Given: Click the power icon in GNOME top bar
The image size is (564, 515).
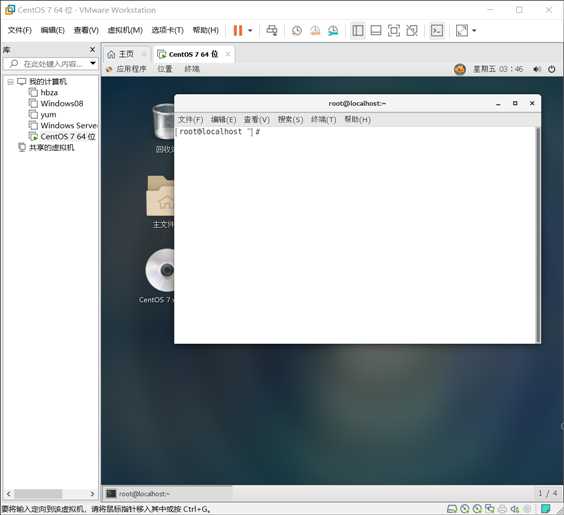Looking at the screenshot, I should 552,69.
